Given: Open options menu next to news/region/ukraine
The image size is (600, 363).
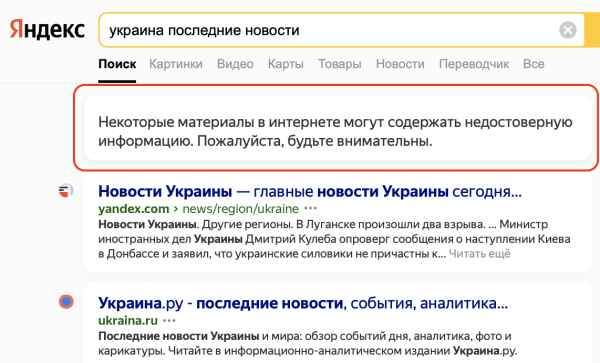Looking at the screenshot, I should coord(310,208).
